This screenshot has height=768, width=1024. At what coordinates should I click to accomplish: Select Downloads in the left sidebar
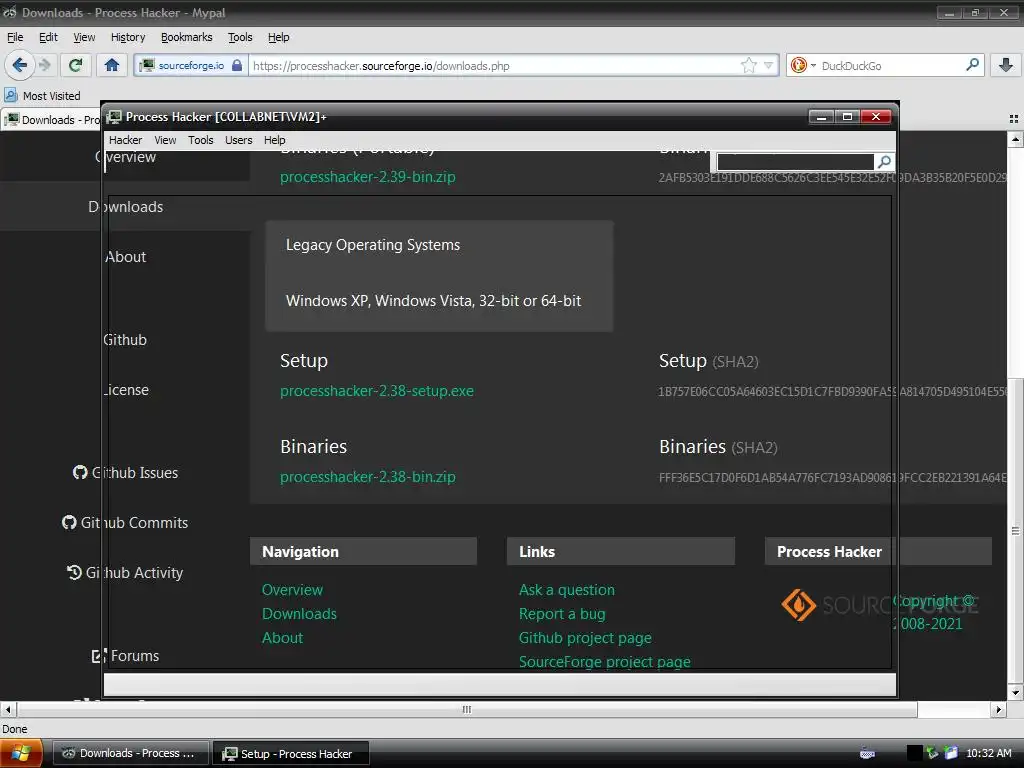point(125,206)
